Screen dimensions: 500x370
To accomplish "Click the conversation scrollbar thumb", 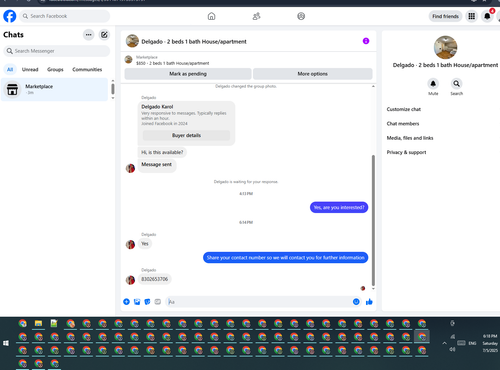I will tap(373, 220).
